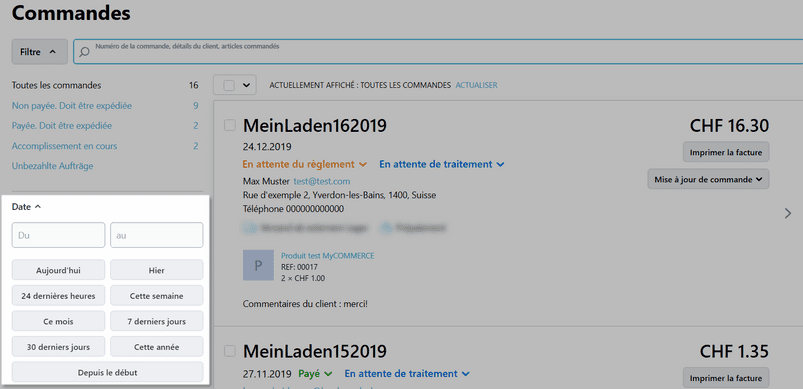Tick the checkbox for order MeinLaden152019
803x389 pixels.
(230, 351)
